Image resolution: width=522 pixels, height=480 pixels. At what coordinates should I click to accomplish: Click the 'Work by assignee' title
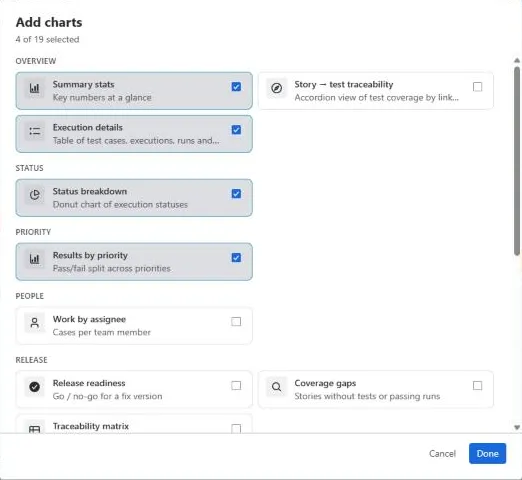click(x=89, y=319)
